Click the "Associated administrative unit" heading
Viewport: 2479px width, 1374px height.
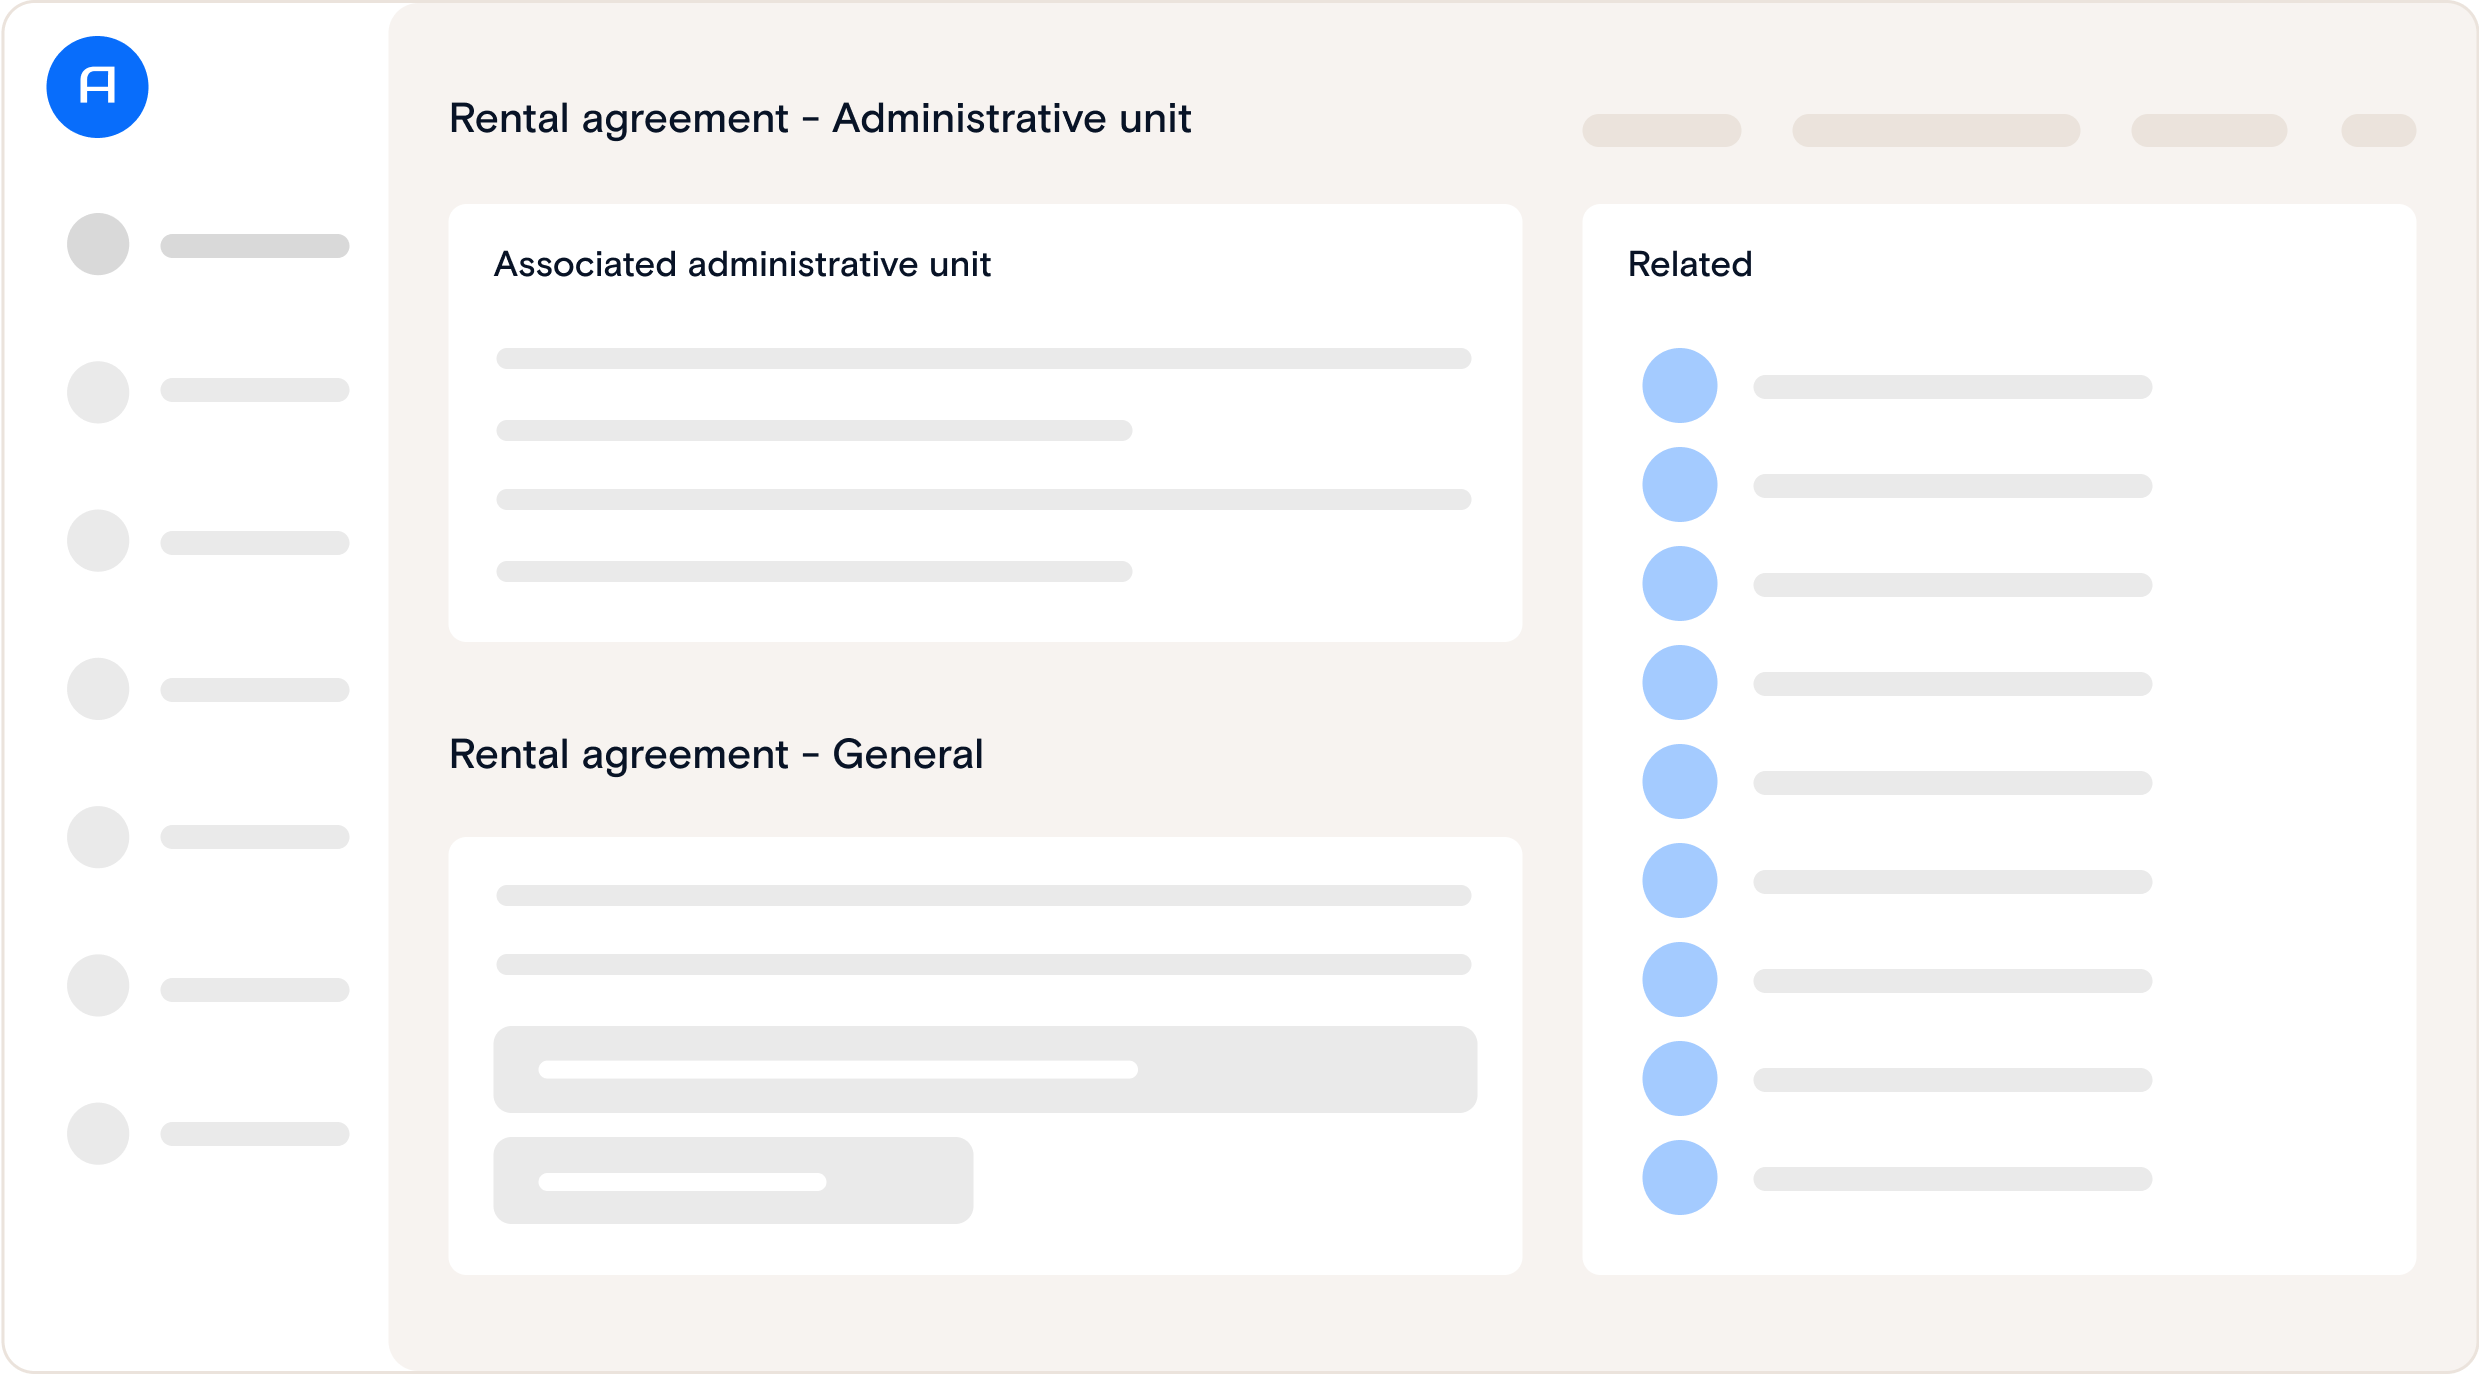(x=742, y=264)
